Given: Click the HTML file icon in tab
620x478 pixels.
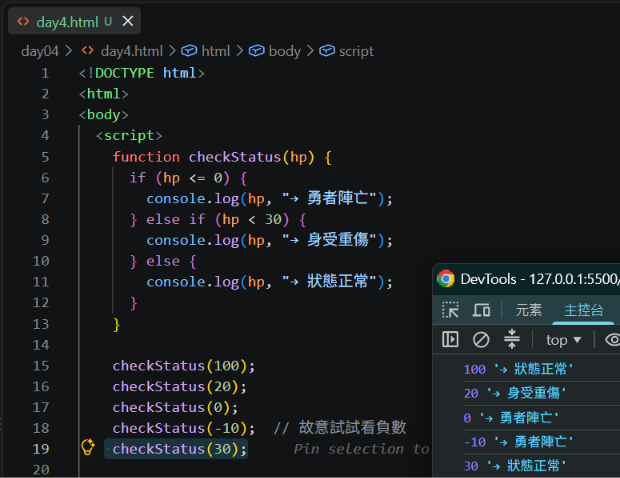Looking at the screenshot, I should tap(23, 21).
